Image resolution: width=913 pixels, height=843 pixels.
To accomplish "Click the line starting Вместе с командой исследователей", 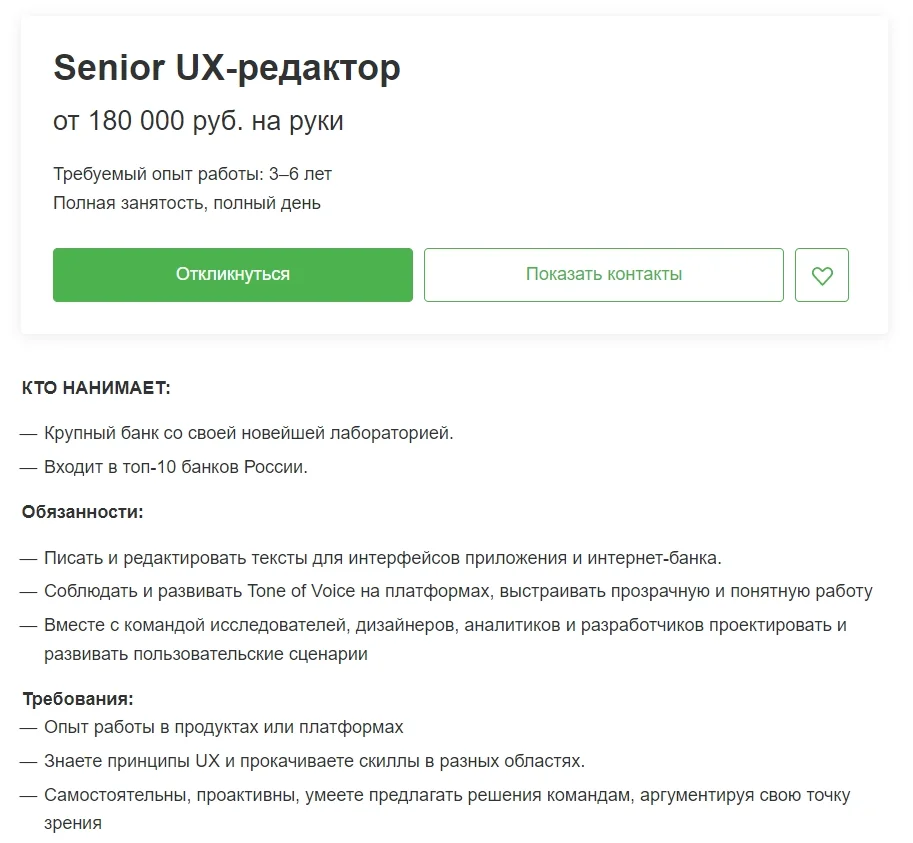I will (x=445, y=625).
